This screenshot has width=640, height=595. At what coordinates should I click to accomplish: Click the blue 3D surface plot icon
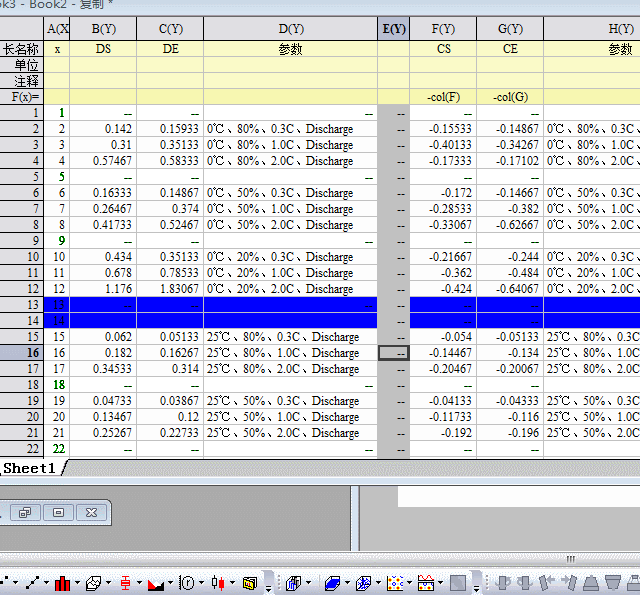click(332, 582)
